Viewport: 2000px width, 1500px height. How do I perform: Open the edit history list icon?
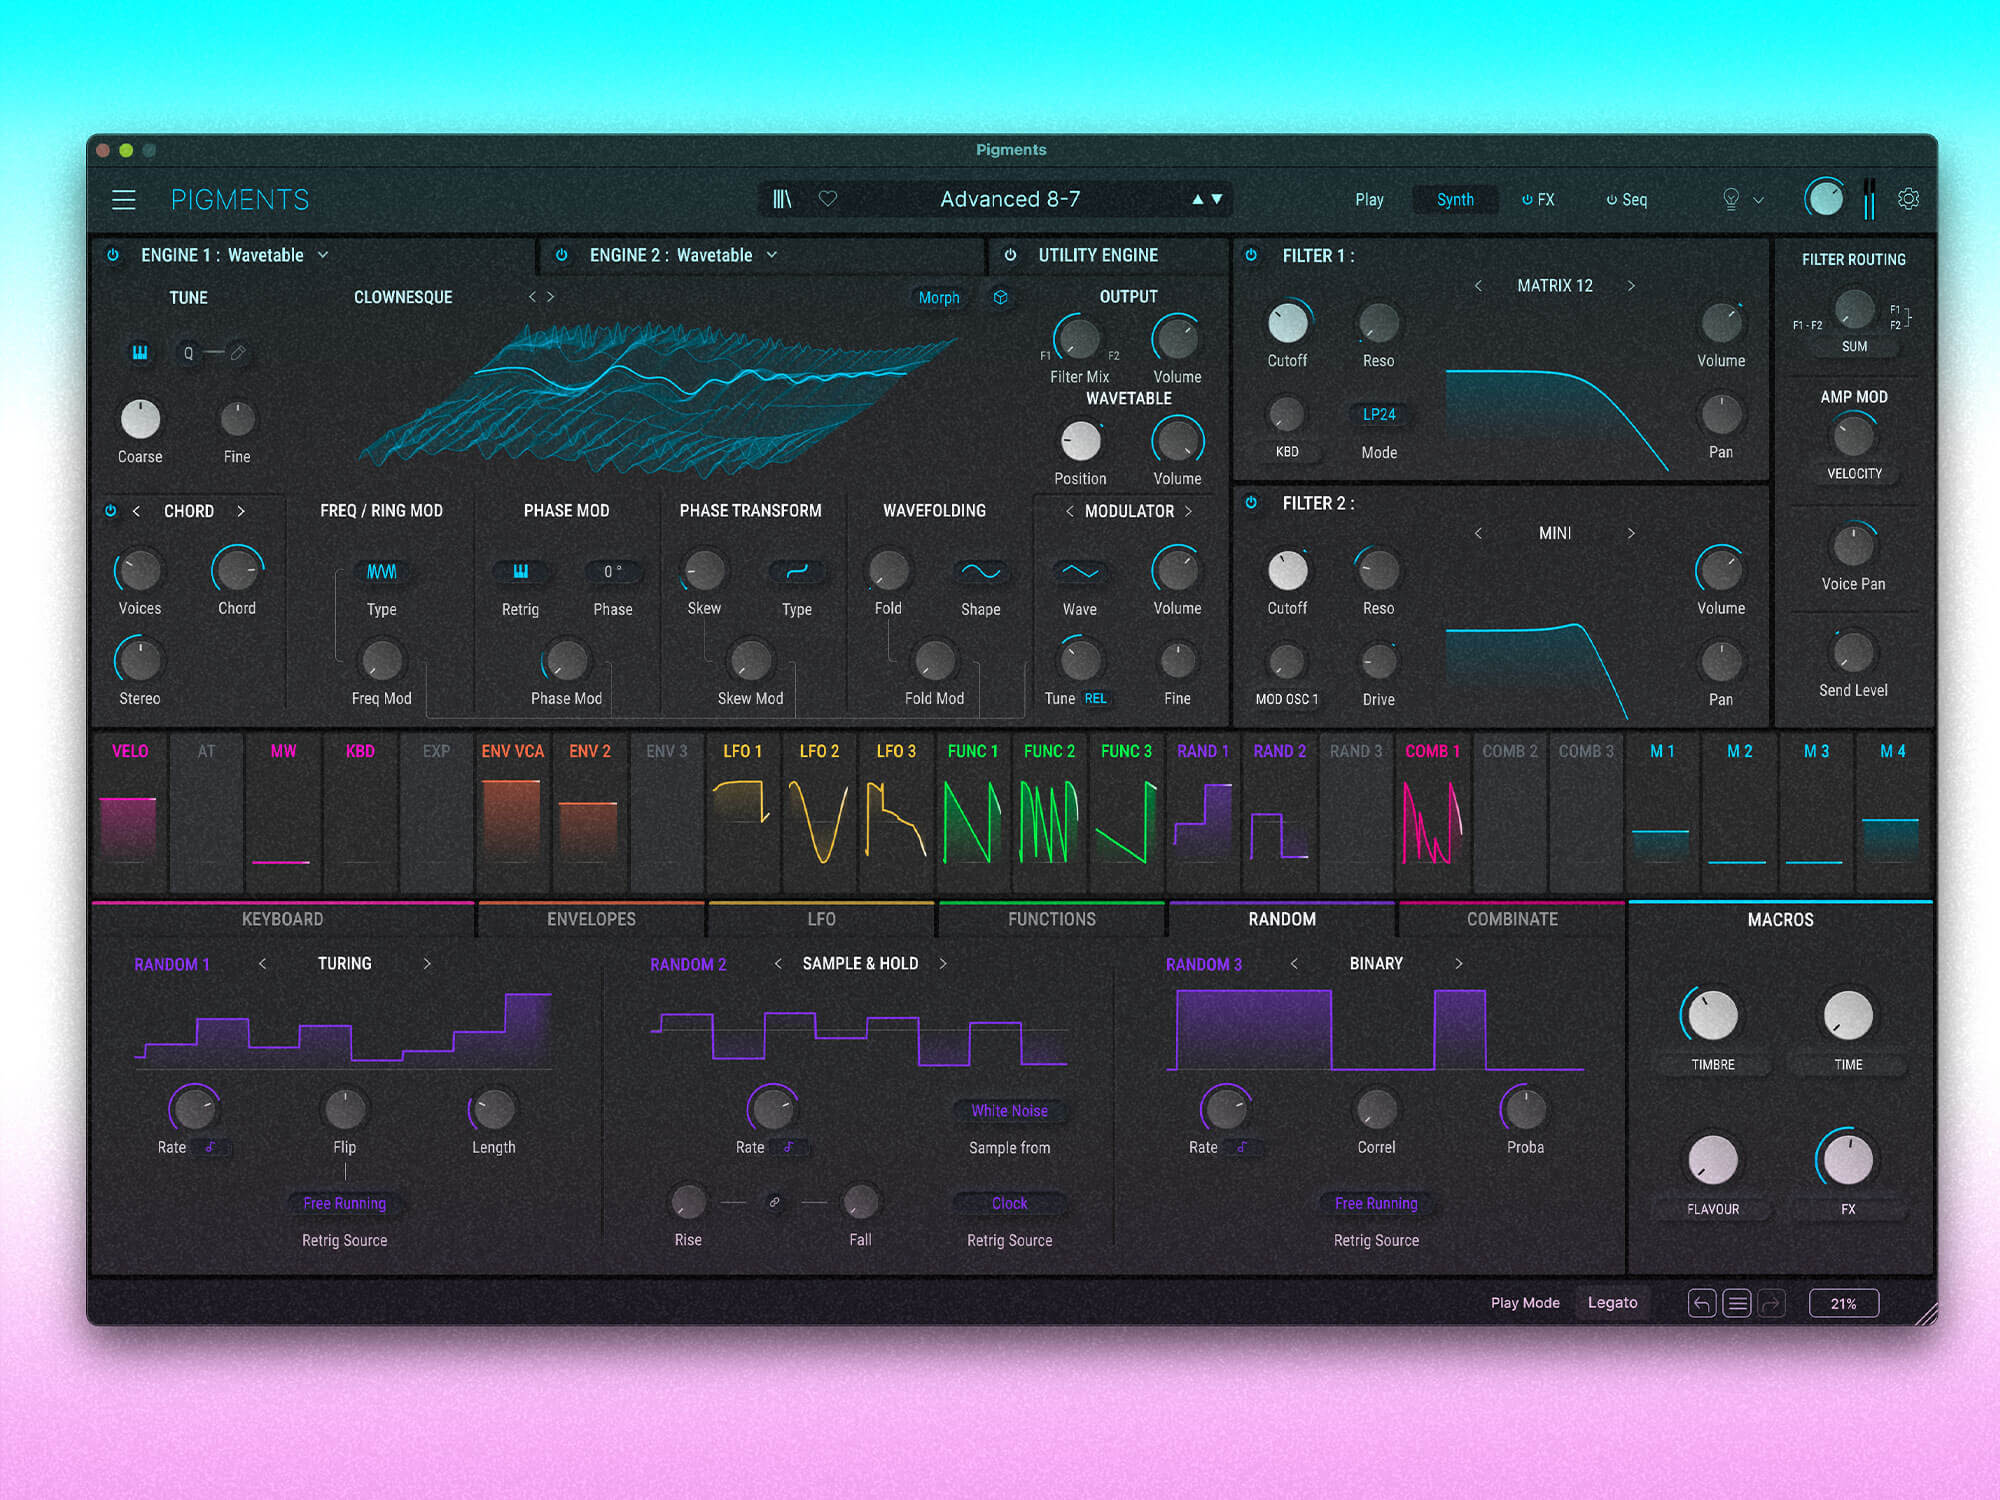pyautogui.click(x=1737, y=1303)
